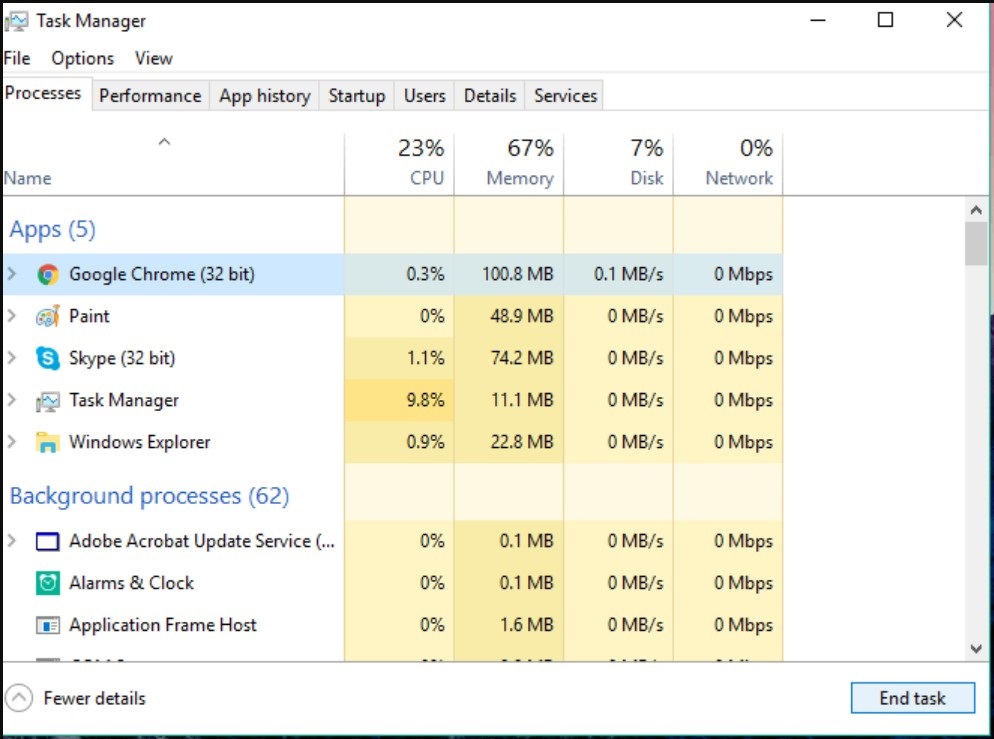Select the Skype (32 bit) process name

pos(122,358)
